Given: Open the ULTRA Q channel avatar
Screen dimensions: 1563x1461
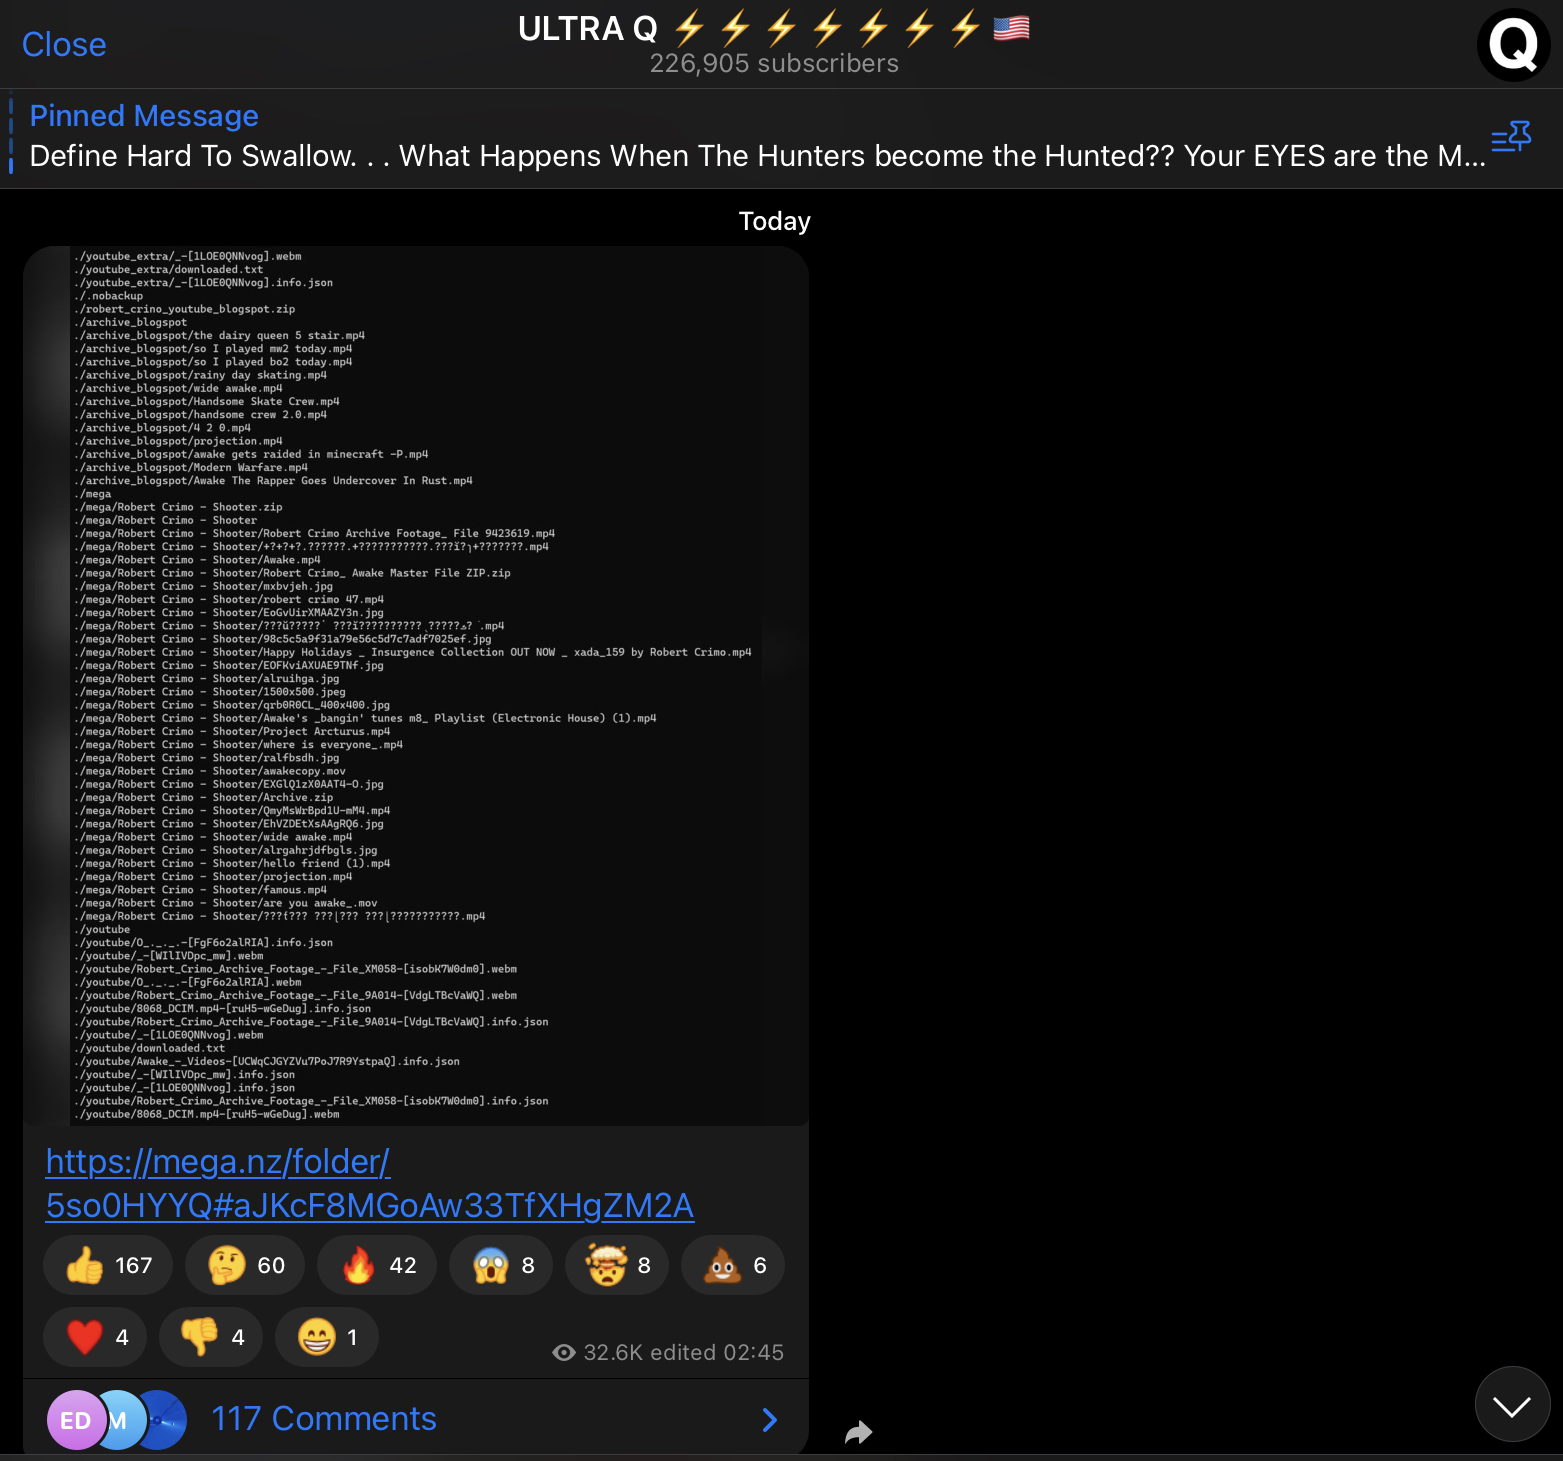Looking at the screenshot, I should [1513, 45].
